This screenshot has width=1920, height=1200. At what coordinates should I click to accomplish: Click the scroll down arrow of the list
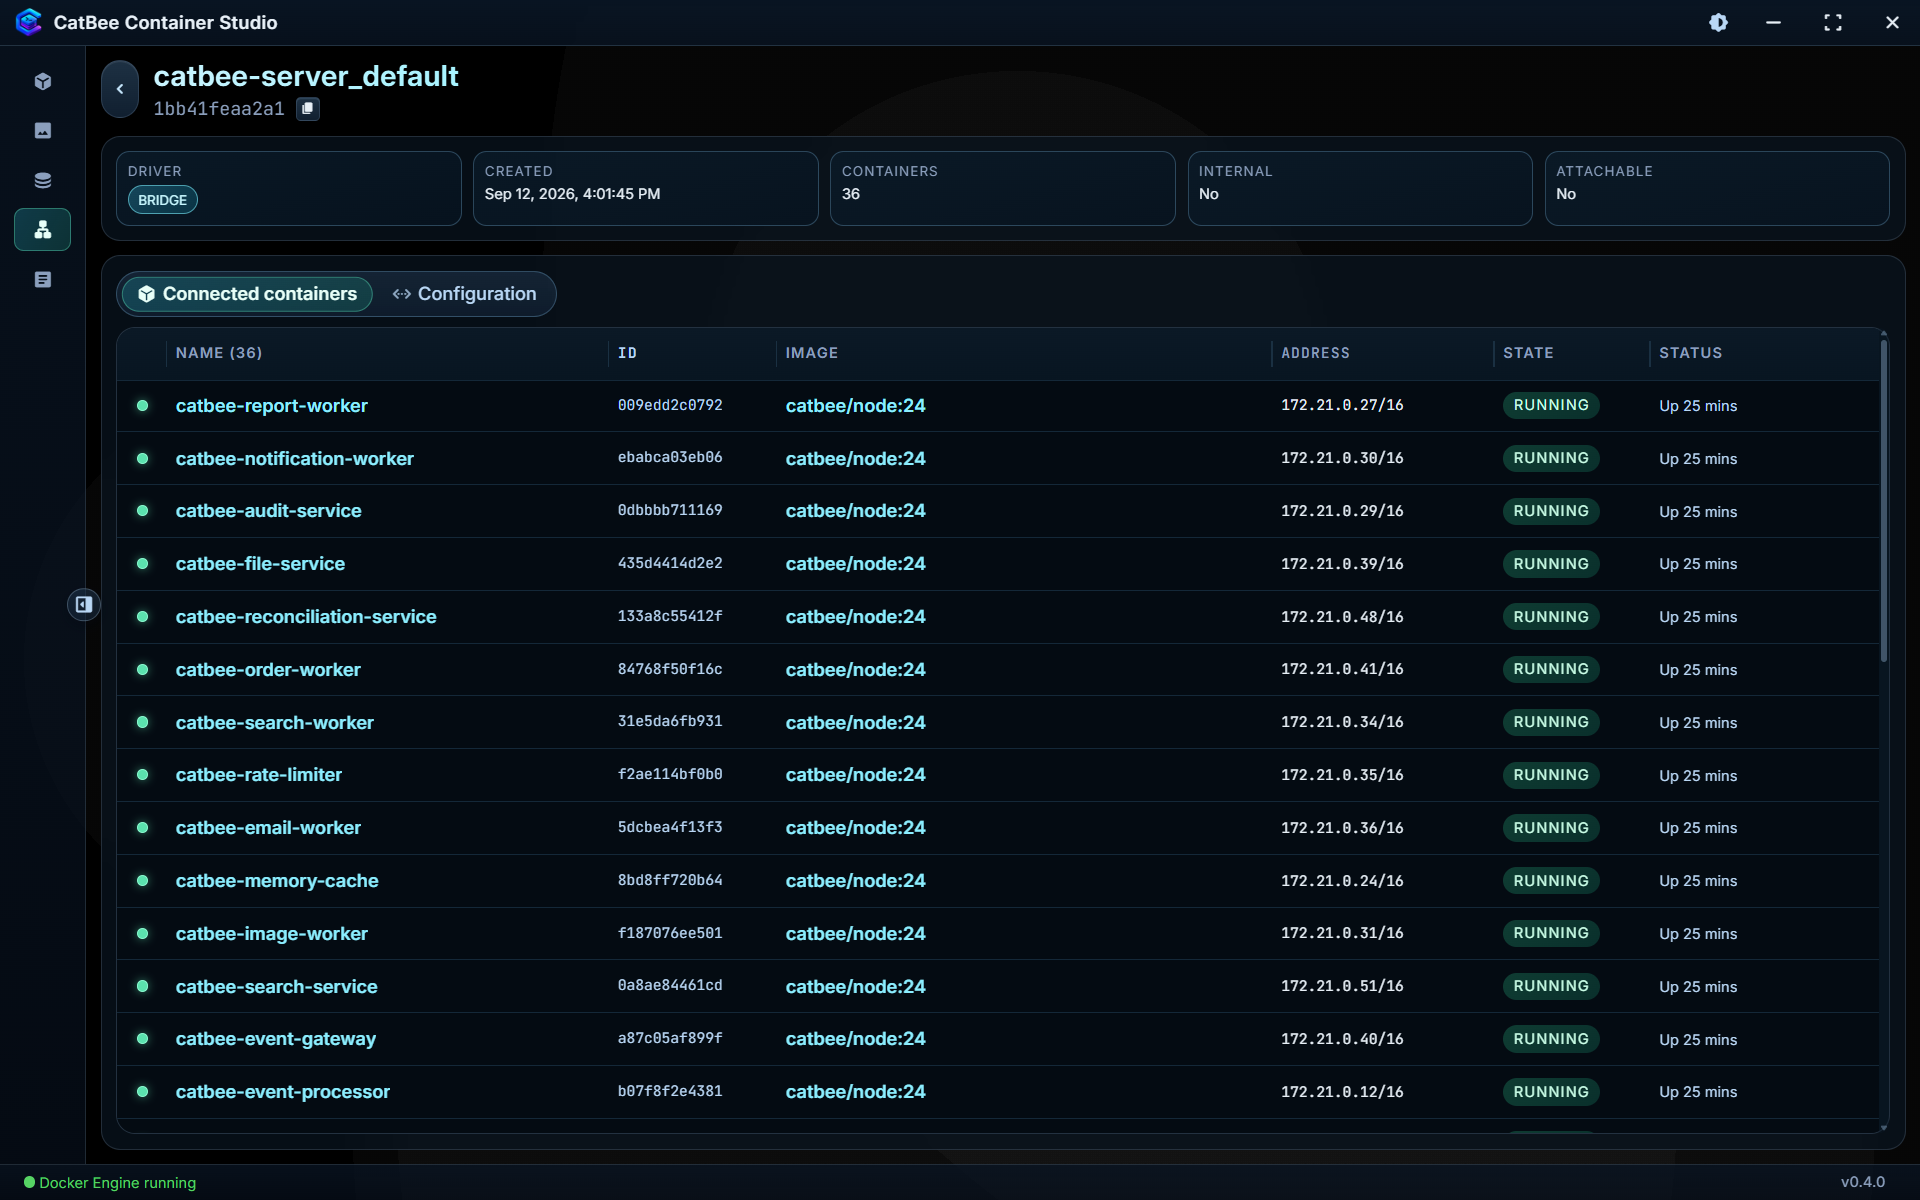[1884, 1128]
